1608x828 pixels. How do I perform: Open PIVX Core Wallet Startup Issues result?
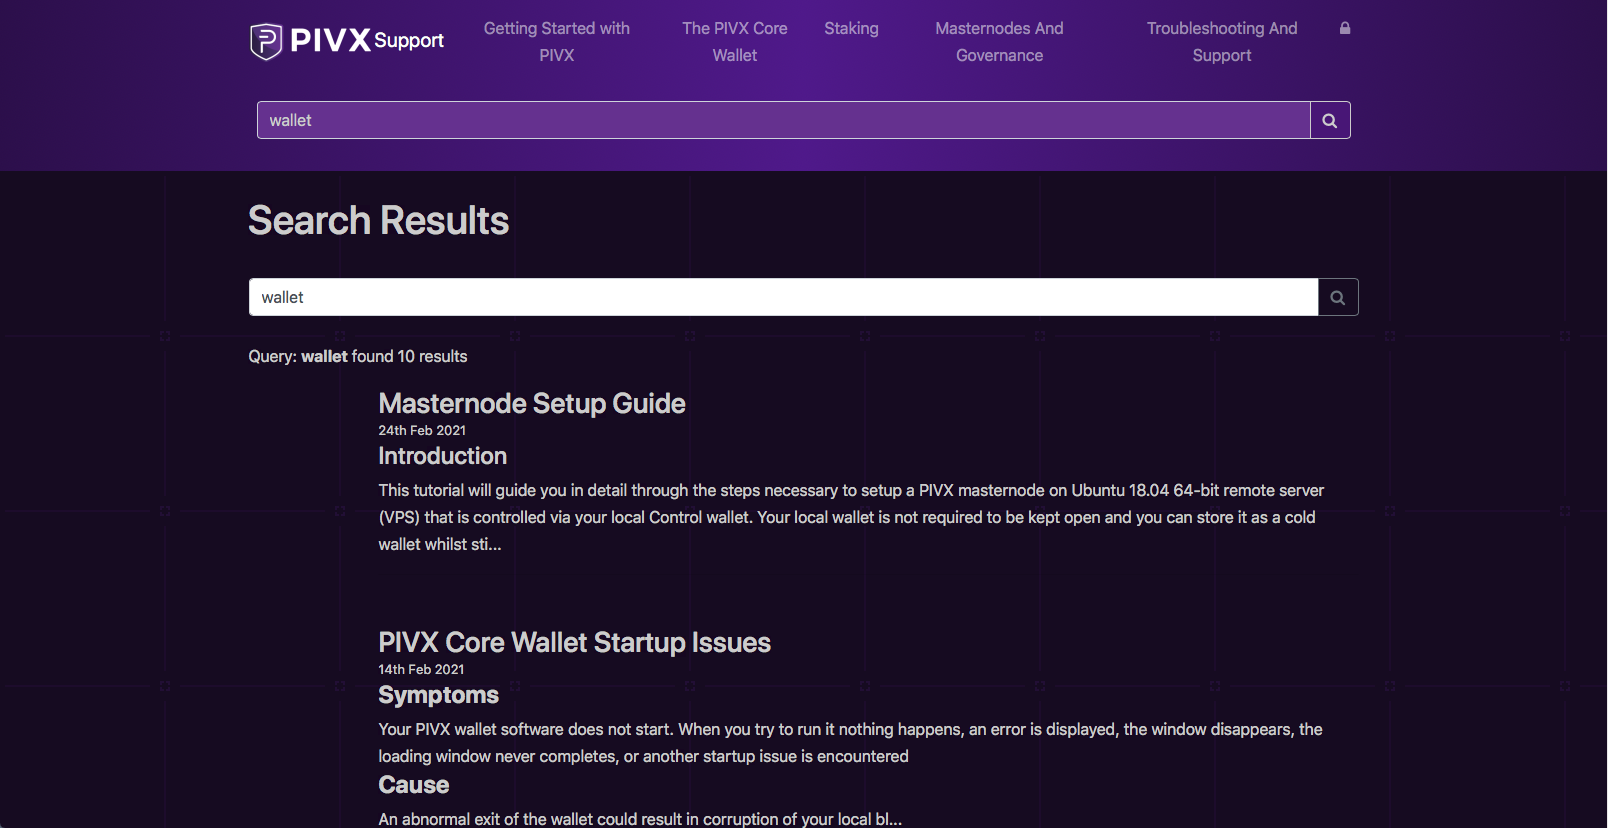click(x=575, y=642)
